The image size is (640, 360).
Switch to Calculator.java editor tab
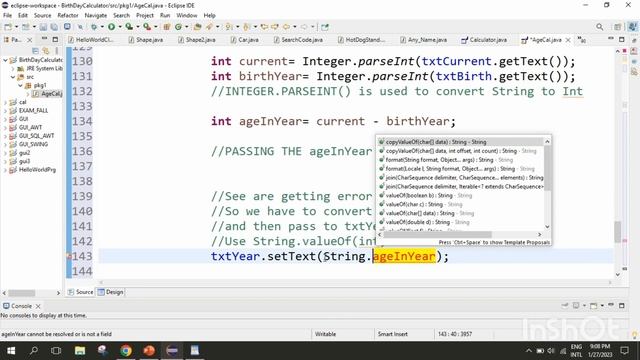click(484, 40)
